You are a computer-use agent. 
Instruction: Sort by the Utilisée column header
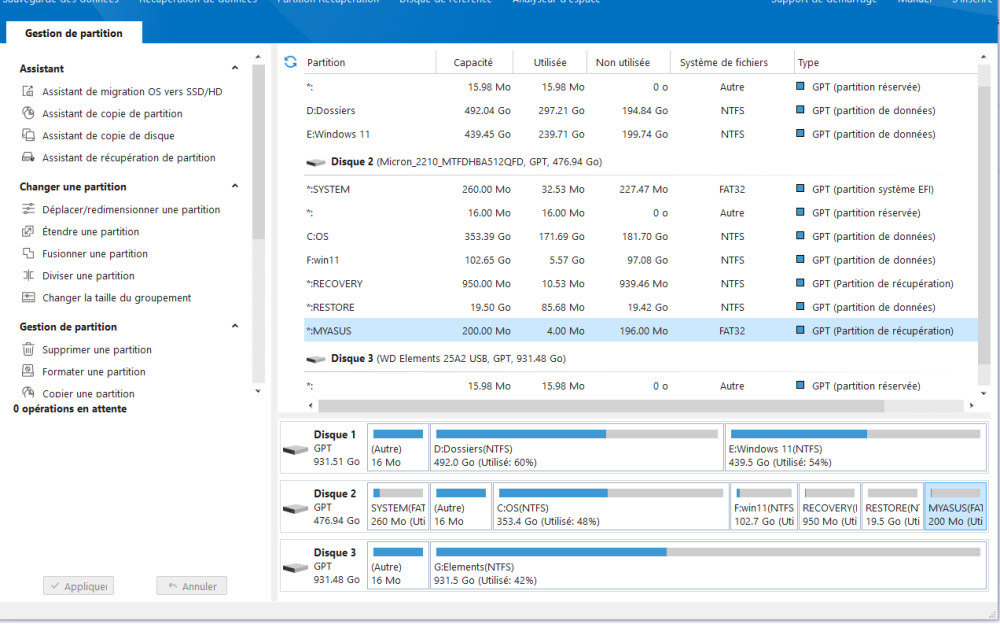click(550, 62)
